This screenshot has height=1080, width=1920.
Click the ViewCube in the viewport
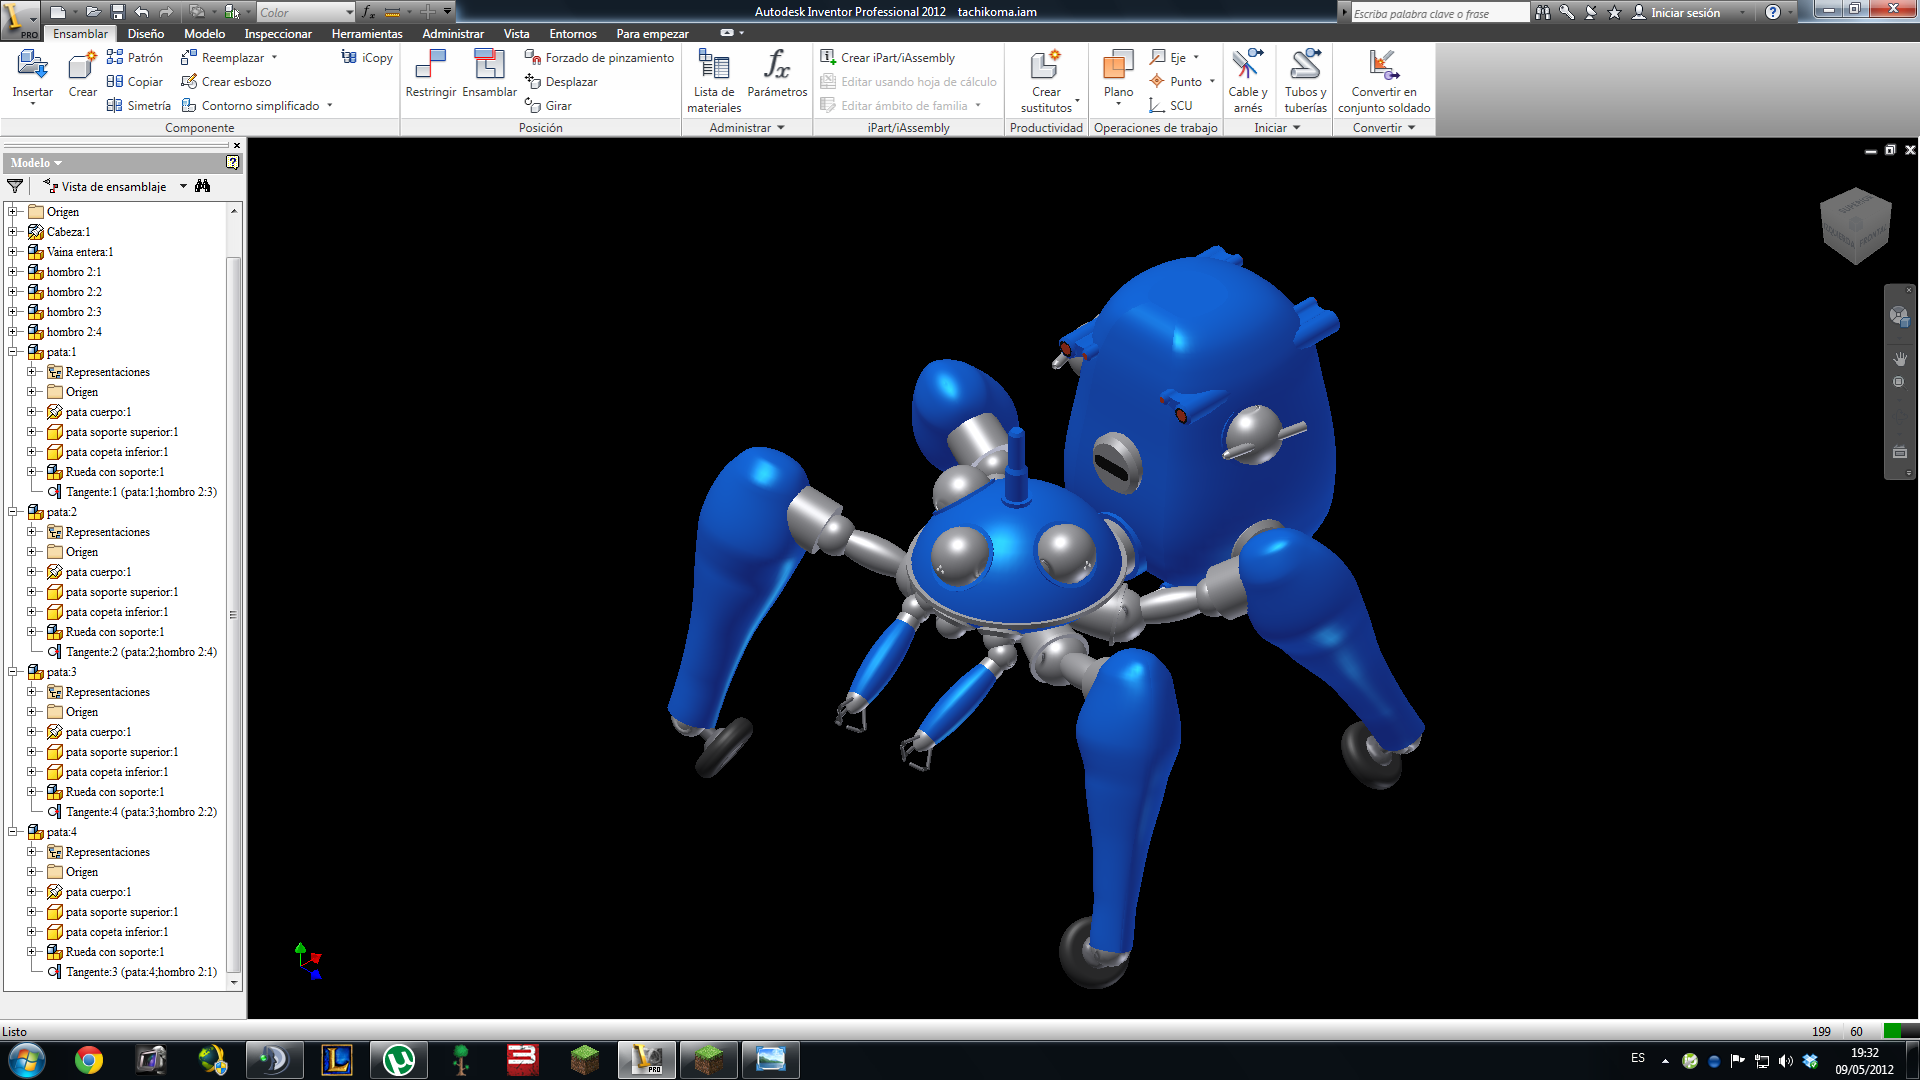click(x=1855, y=226)
